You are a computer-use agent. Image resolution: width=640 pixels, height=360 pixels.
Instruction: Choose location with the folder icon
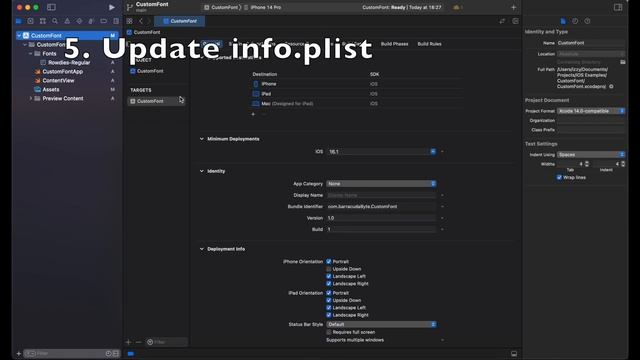[622, 62]
